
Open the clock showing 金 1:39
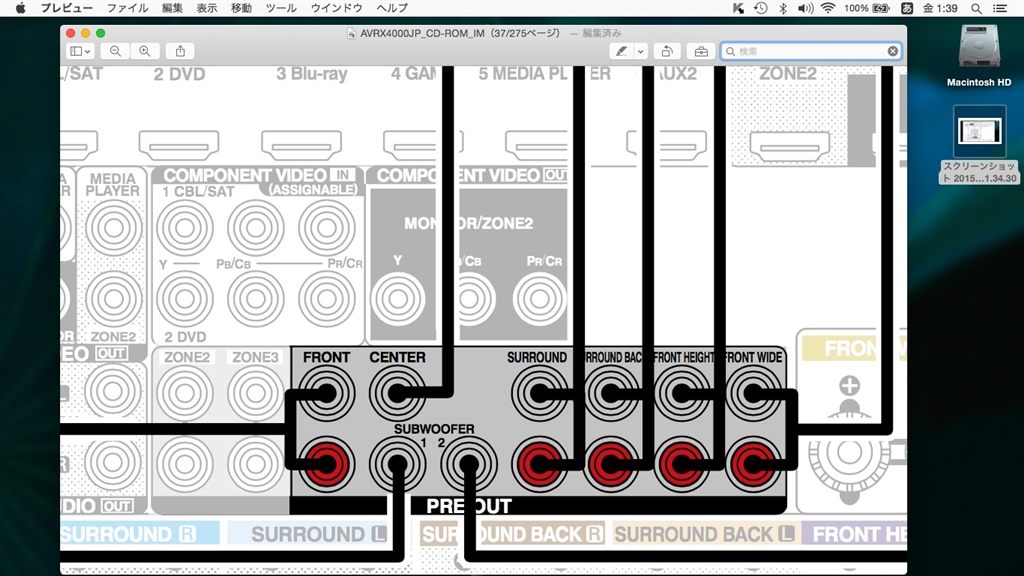click(x=940, y=8)
